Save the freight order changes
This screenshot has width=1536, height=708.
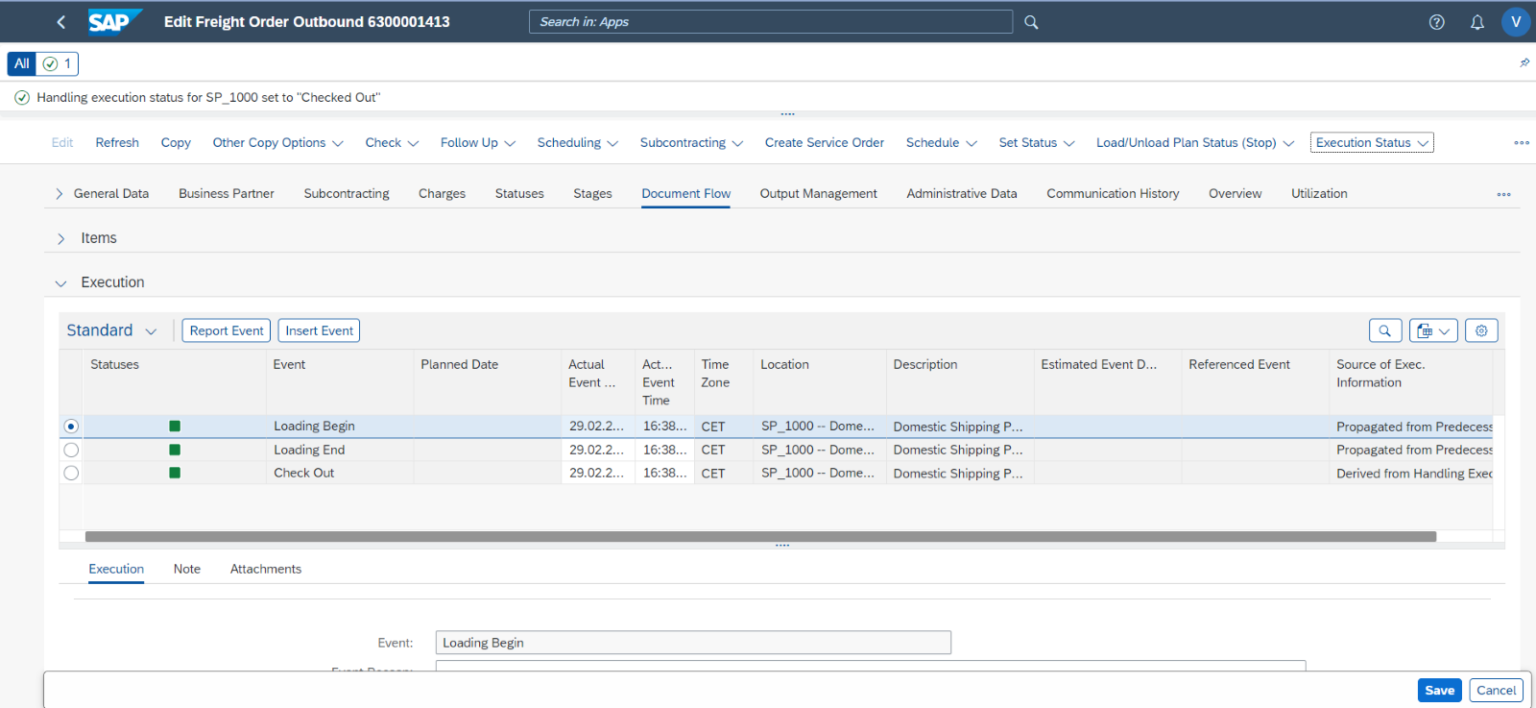1439,690
